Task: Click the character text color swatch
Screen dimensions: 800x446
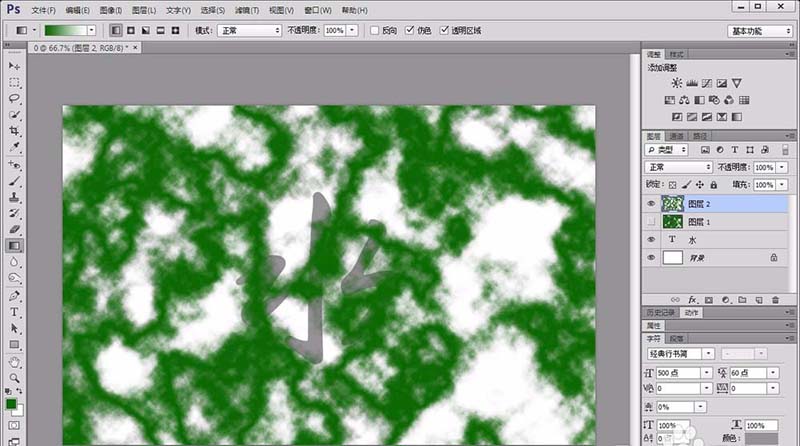Action: click(x=761, y=438)
